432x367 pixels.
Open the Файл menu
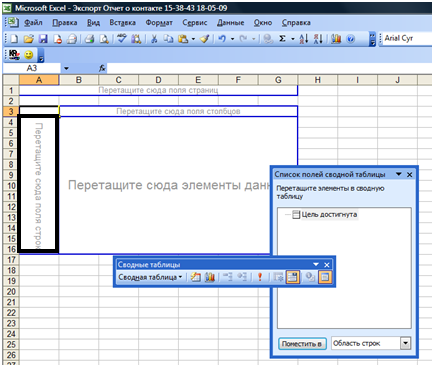coord(33,23)
